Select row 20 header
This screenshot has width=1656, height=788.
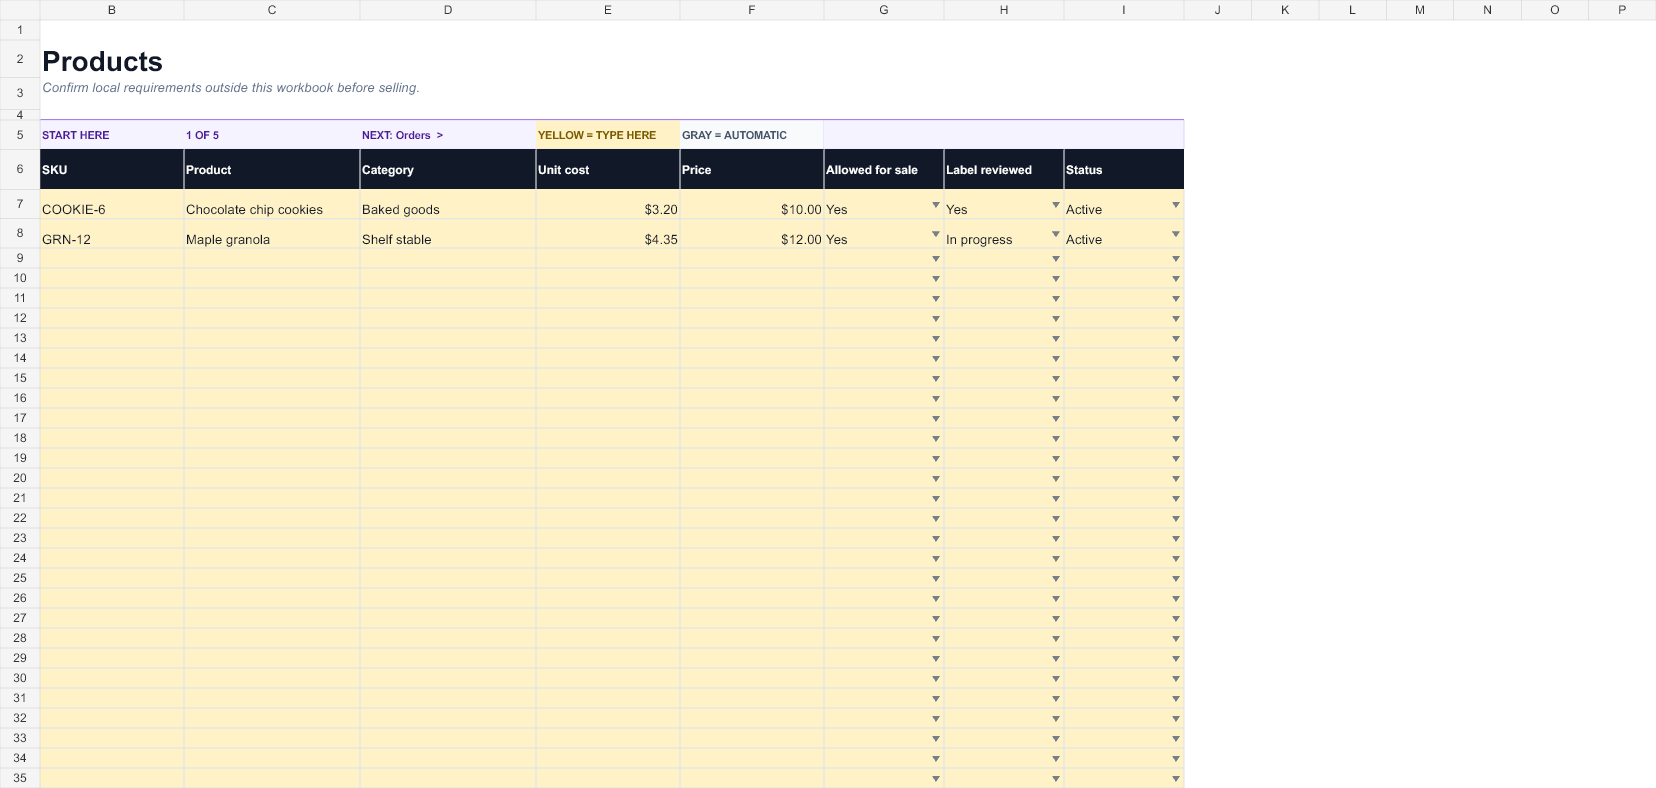[20, 478]
